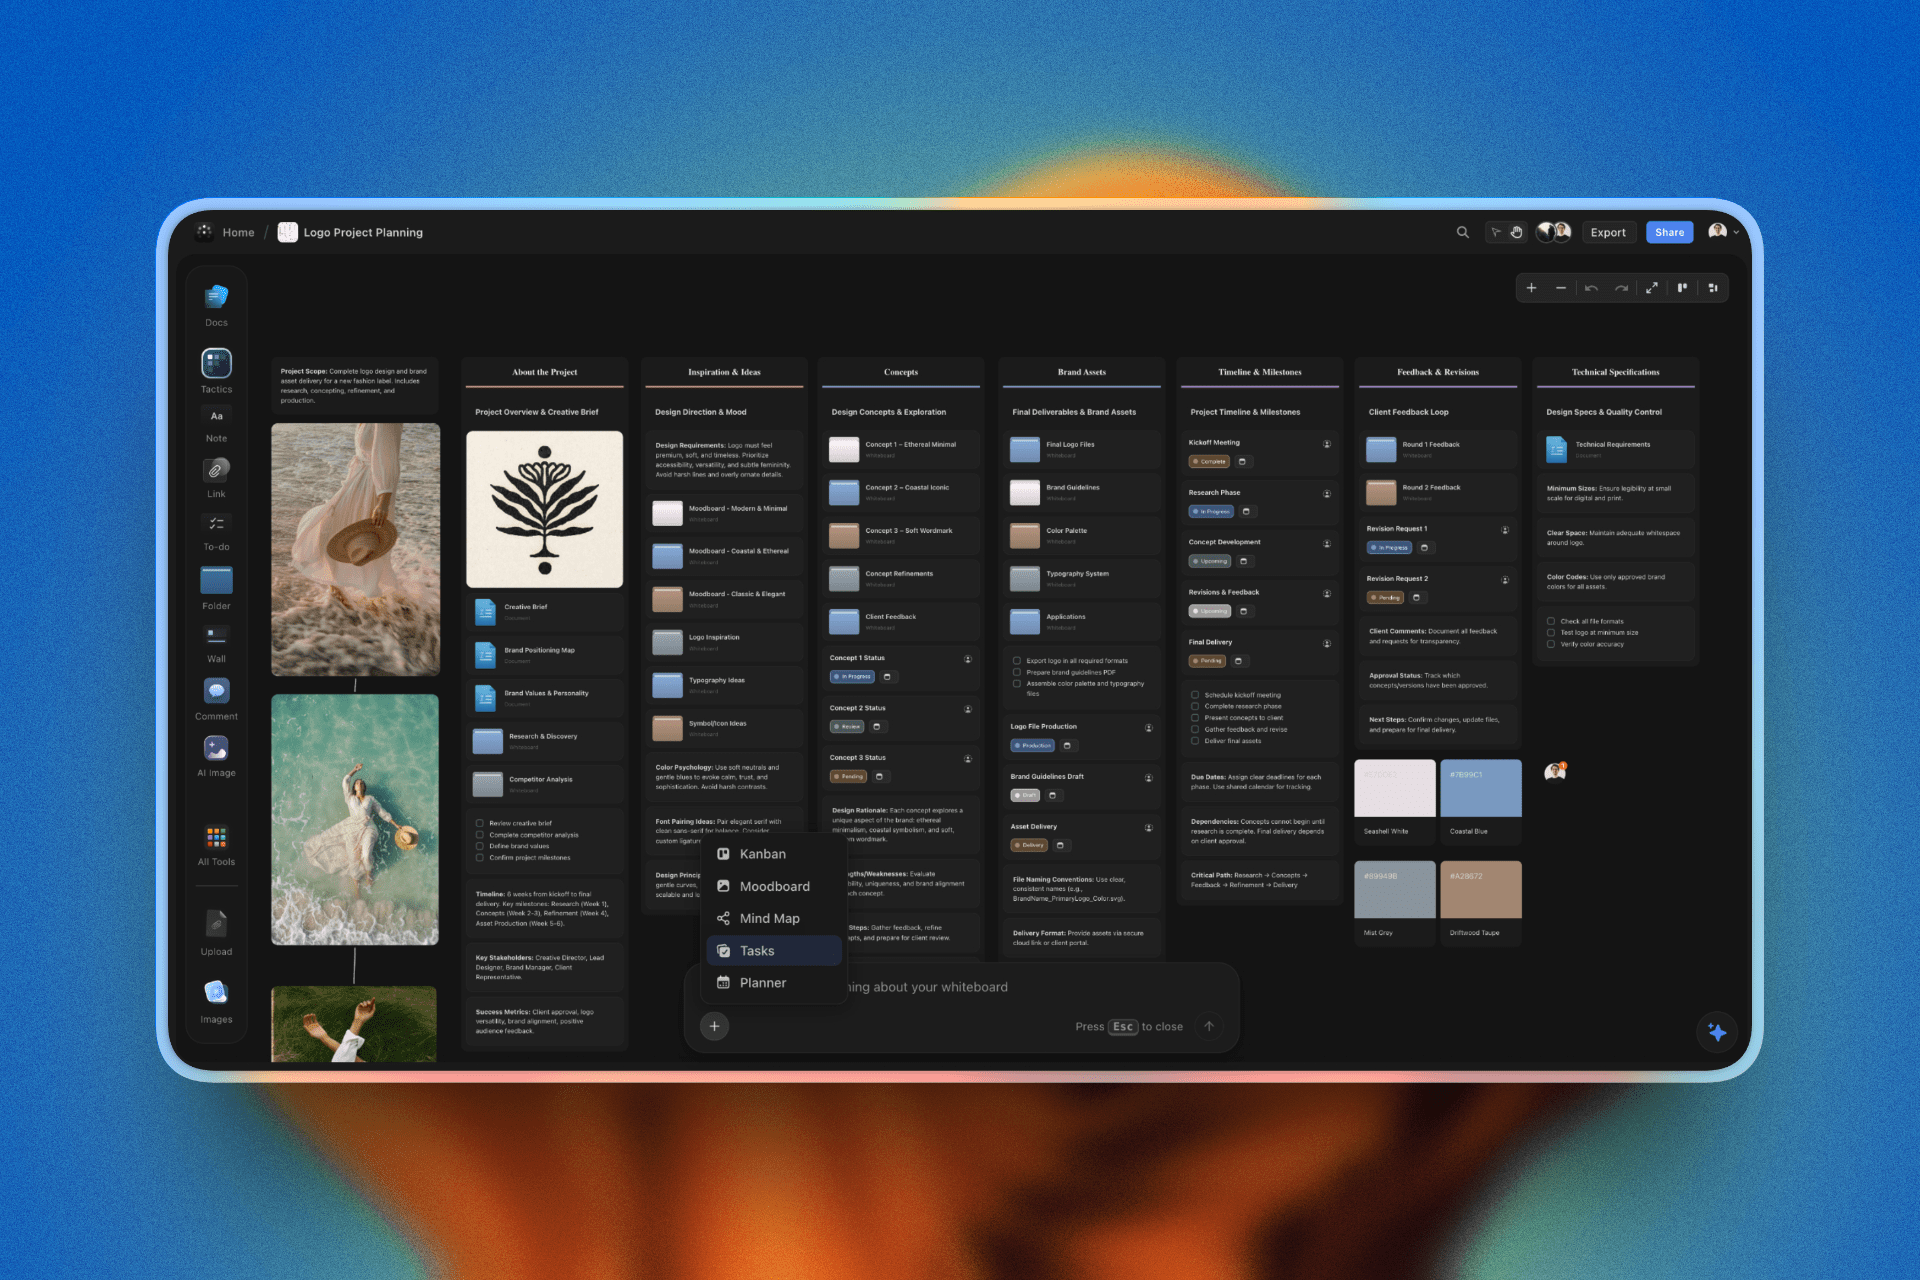Screen dimensions: 1920x1280
Task: Check the Review creative brief checkbox
Action: point(479,823)
